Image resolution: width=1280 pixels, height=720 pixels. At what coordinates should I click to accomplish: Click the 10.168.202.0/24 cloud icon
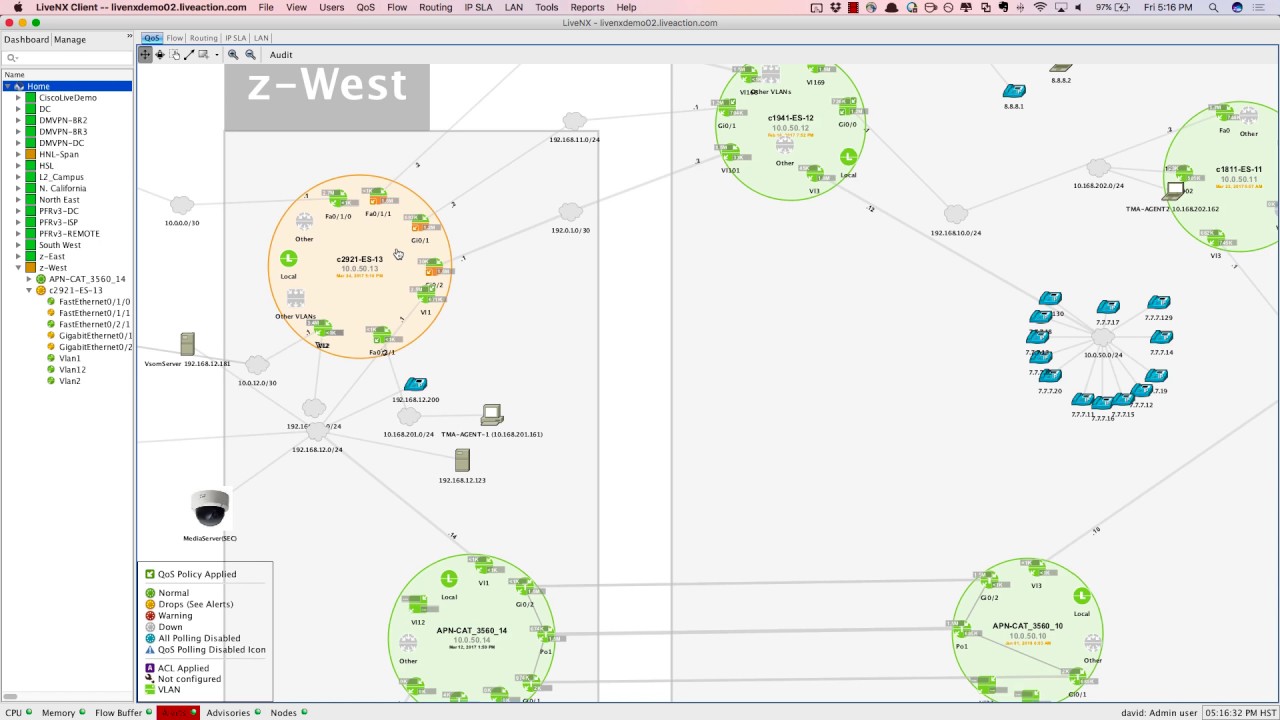pyautogui.click(x=1098, y=168)
